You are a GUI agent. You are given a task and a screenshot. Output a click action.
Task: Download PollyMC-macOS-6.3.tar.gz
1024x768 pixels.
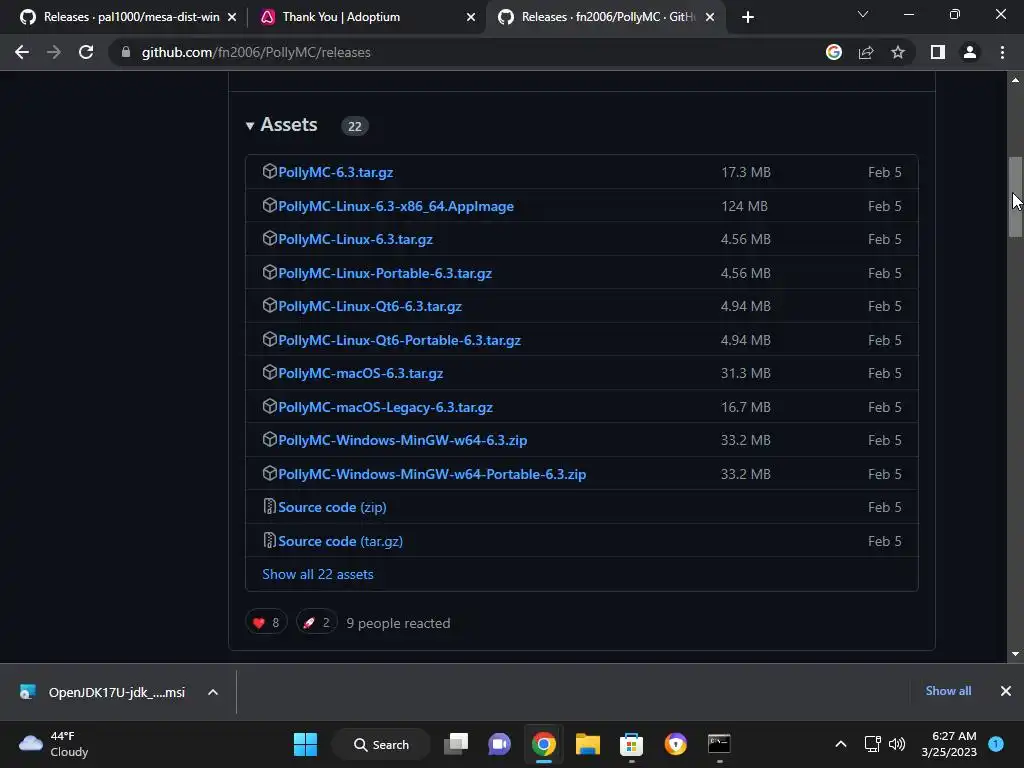(x=360, y=374)
